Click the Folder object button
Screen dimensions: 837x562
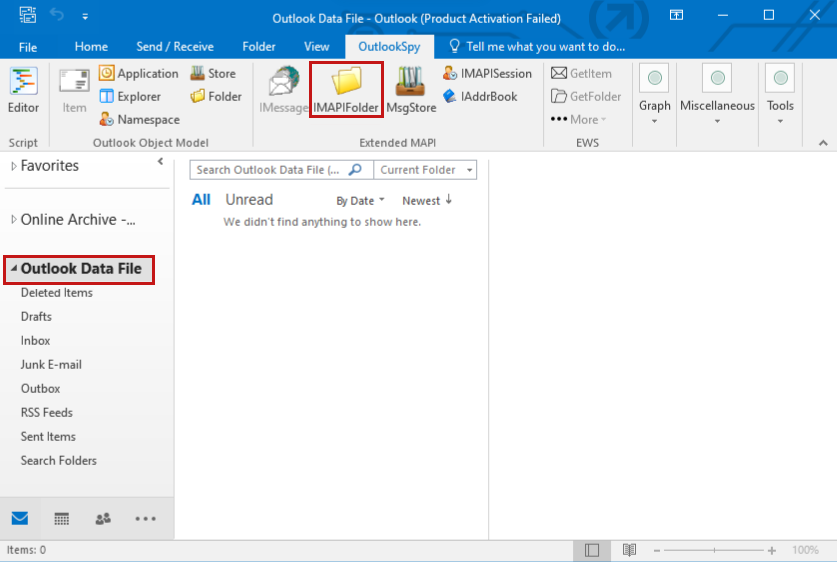point(216,97)
